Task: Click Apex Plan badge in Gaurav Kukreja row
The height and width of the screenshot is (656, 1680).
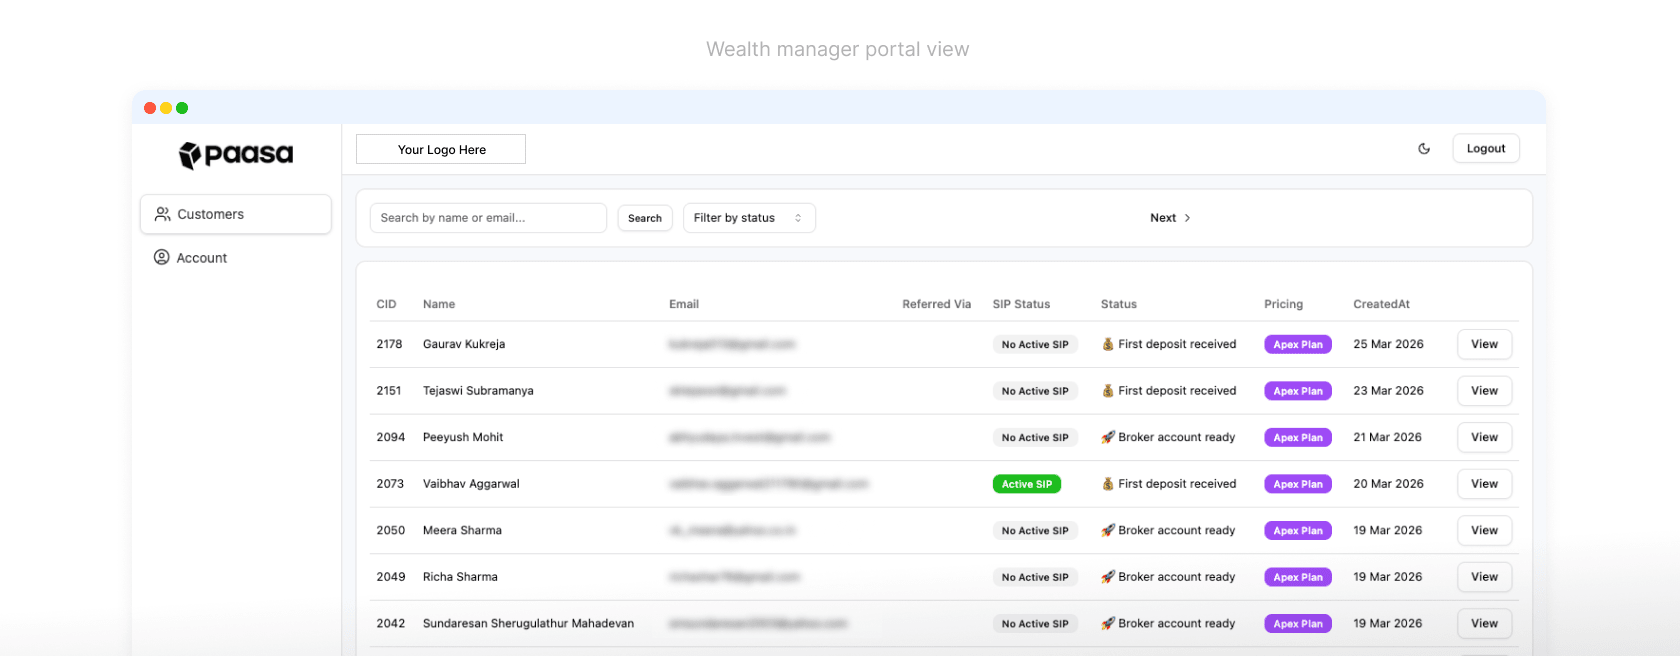Action: click(x=1298, y=344)
